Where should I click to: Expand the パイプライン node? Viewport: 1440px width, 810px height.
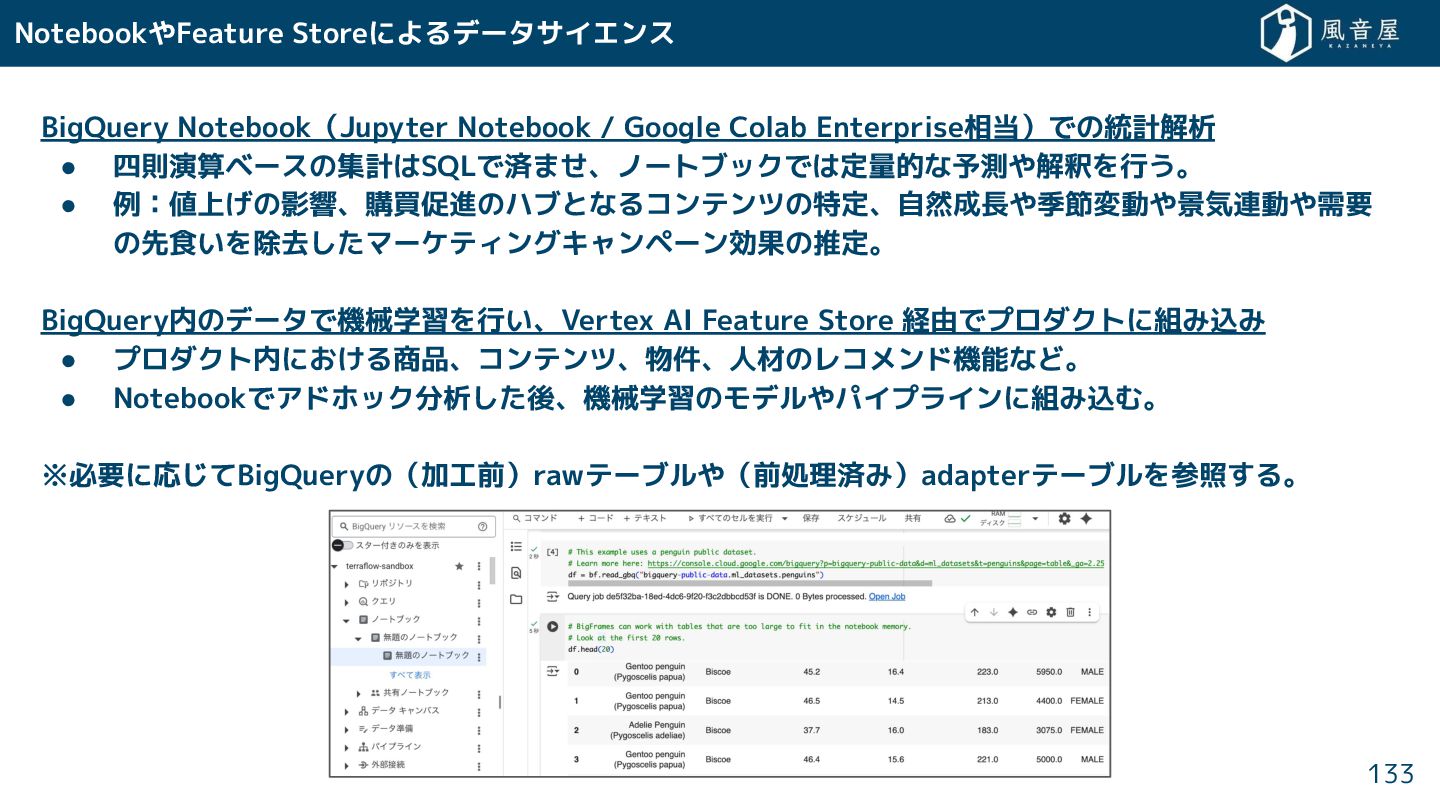click(347, 747)
